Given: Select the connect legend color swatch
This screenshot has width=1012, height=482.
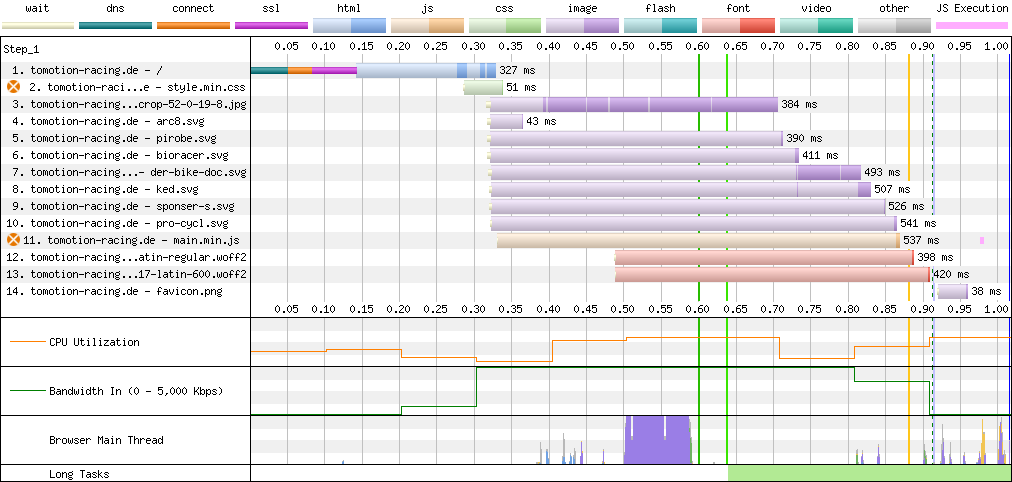Looking at the screenshot, I should point(194,26).
